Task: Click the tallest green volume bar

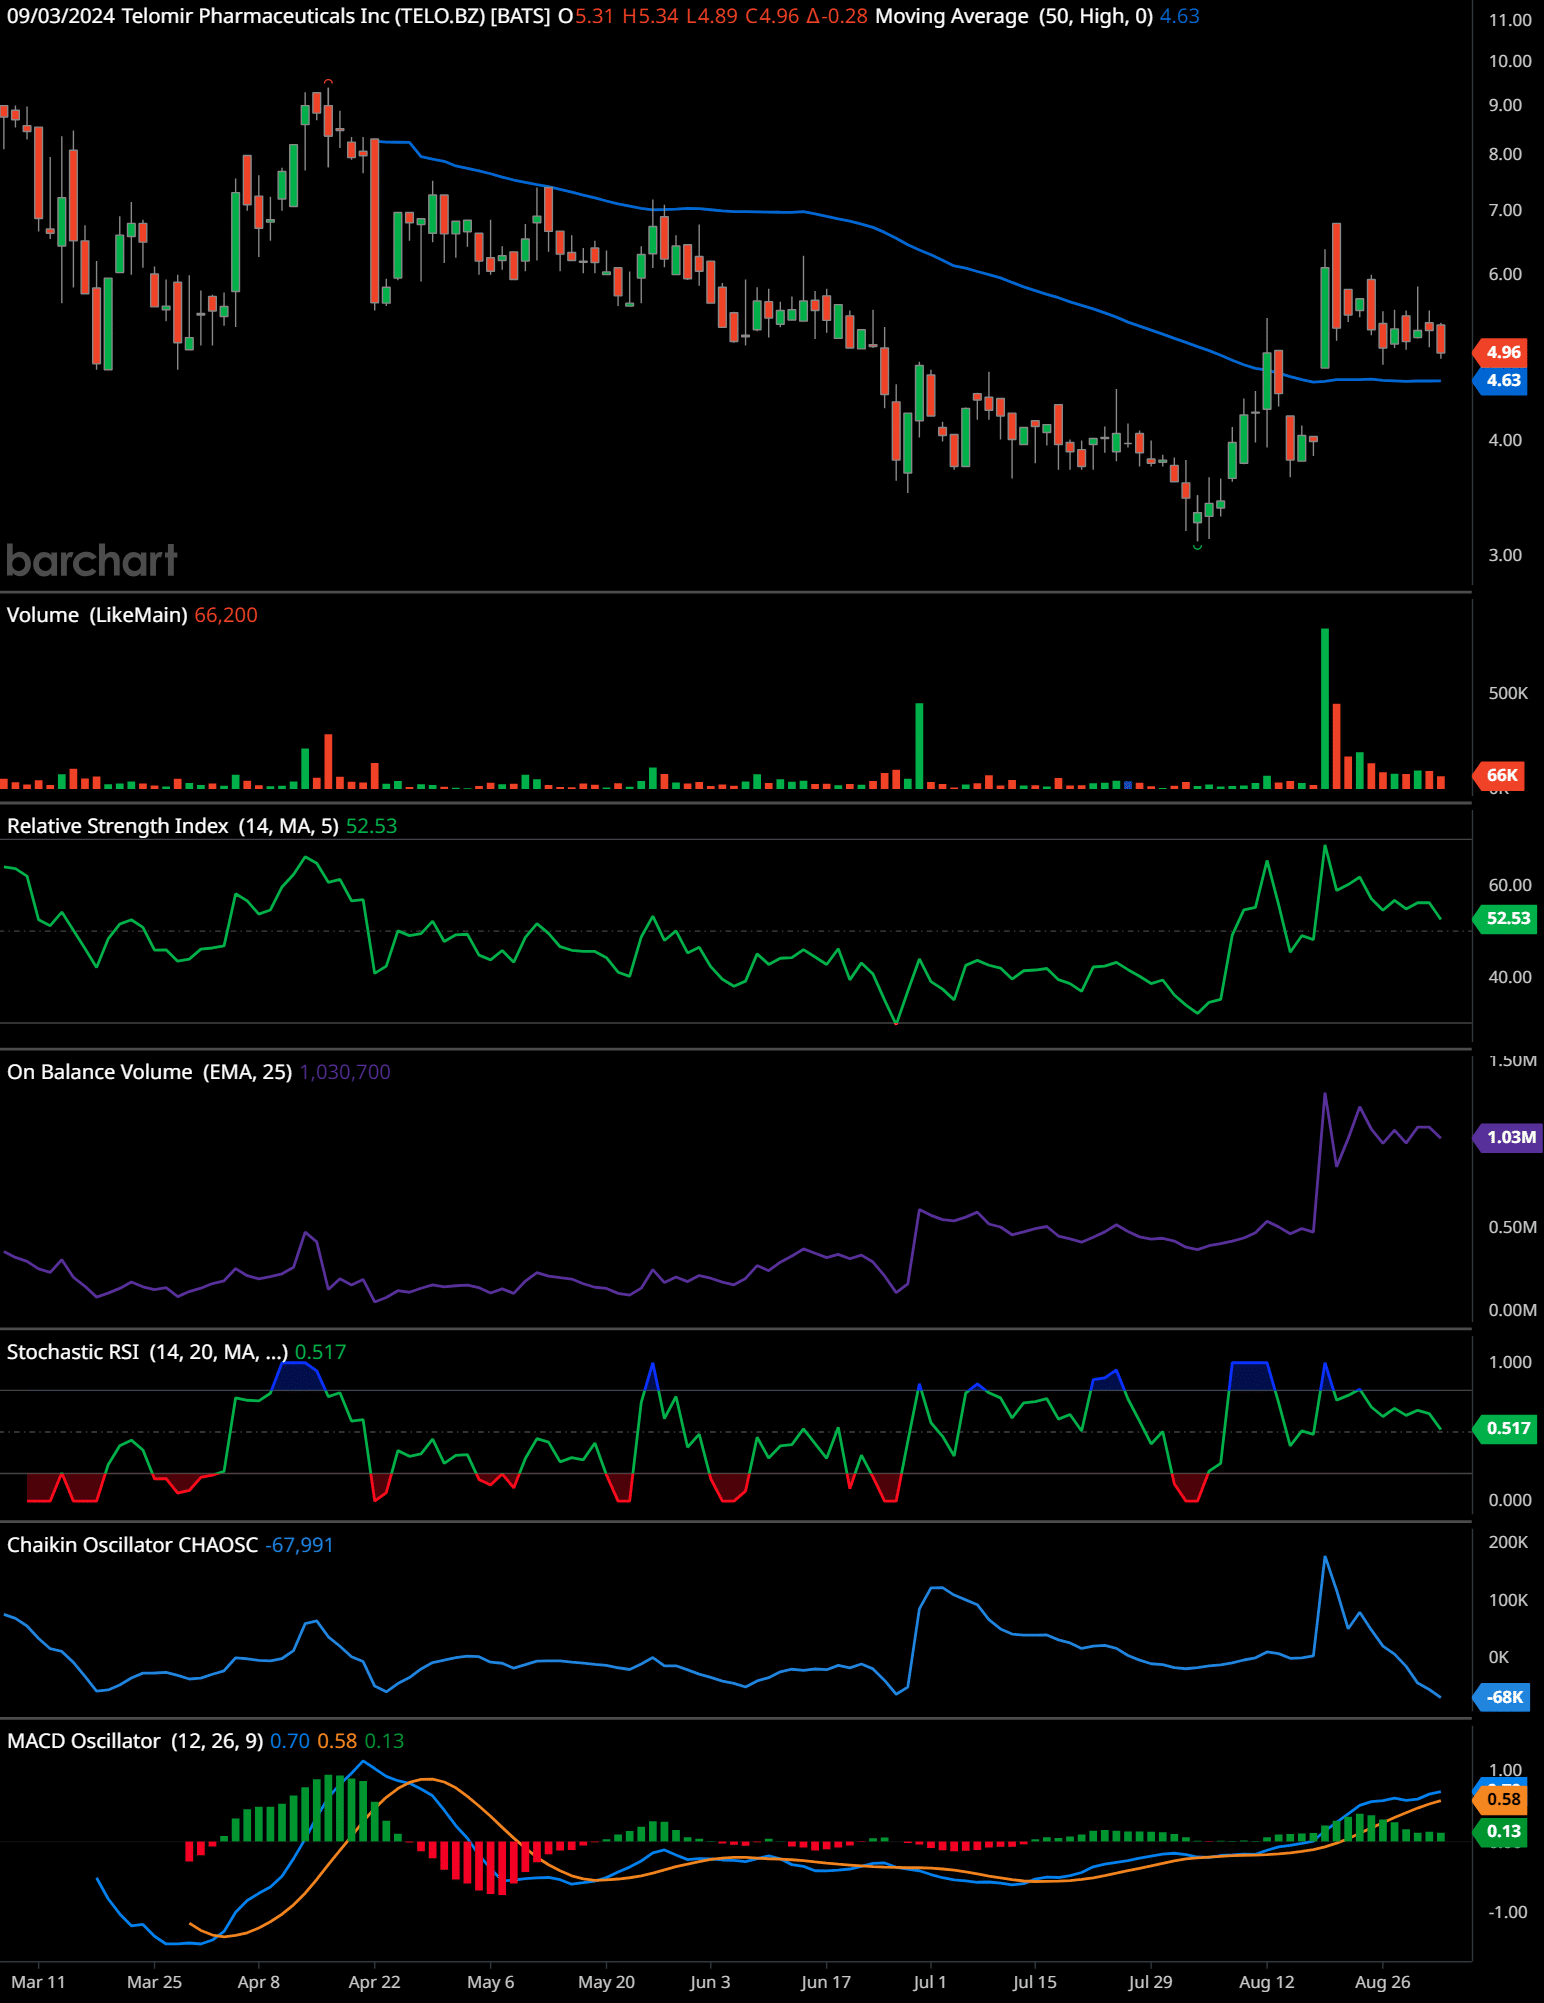Action: pyautogui.click(x=1325, y=709)
